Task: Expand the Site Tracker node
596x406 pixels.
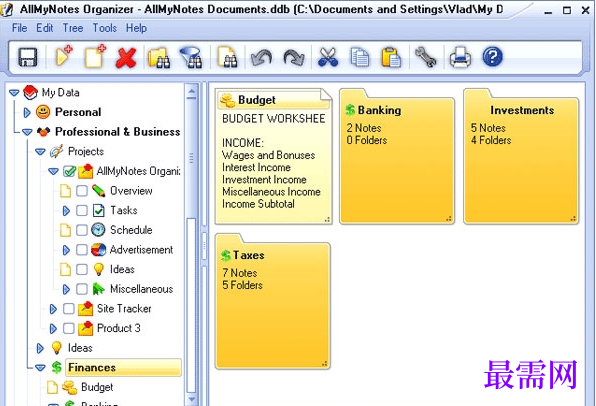Action: (53, 309)
